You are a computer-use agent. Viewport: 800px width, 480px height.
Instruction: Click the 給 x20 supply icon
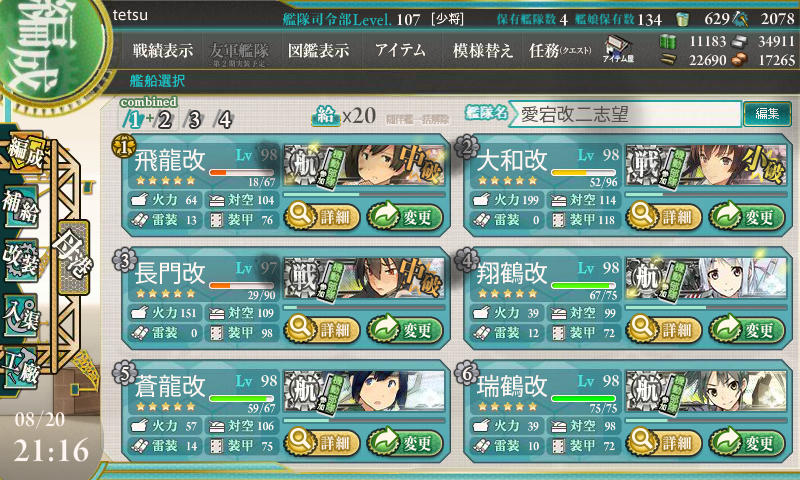[x=344, y=116]
